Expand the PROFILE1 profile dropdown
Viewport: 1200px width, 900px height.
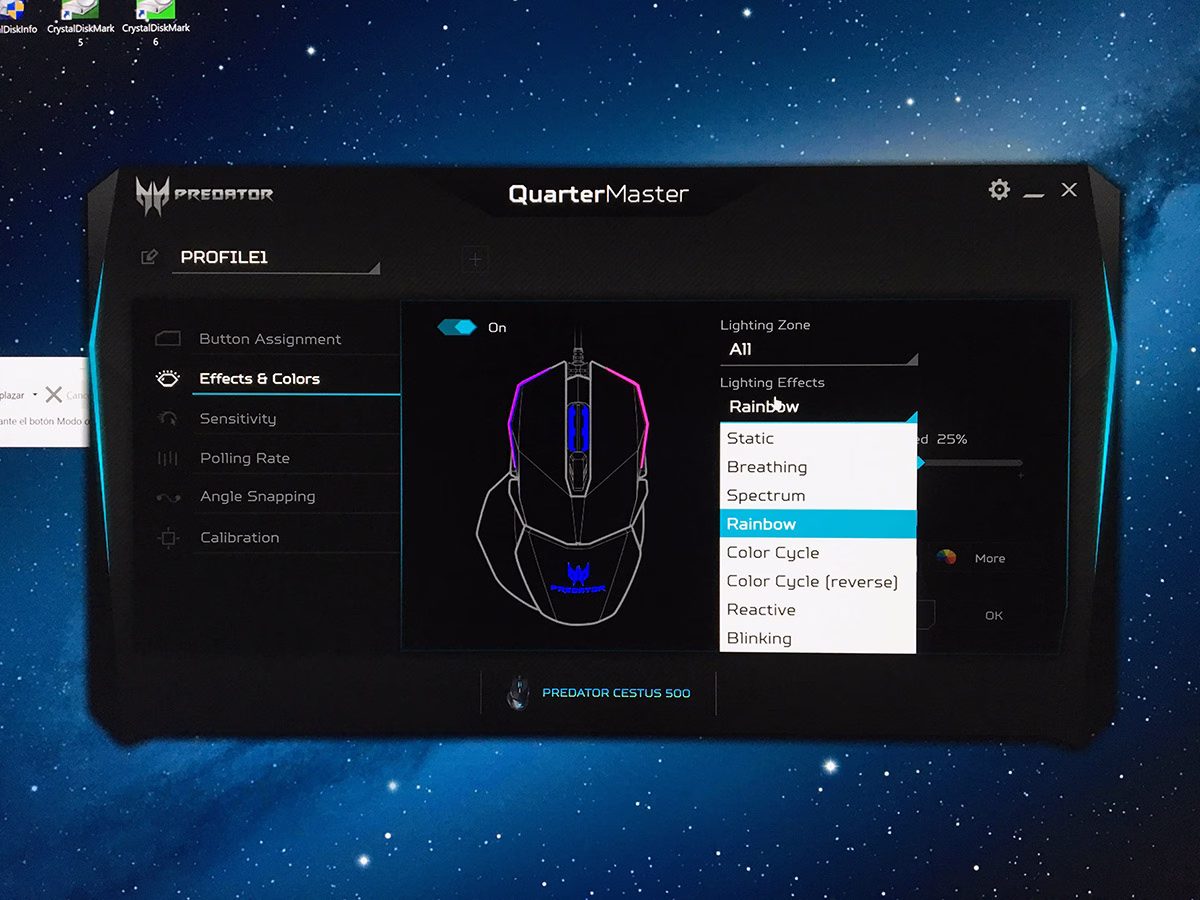coord(276,258)
